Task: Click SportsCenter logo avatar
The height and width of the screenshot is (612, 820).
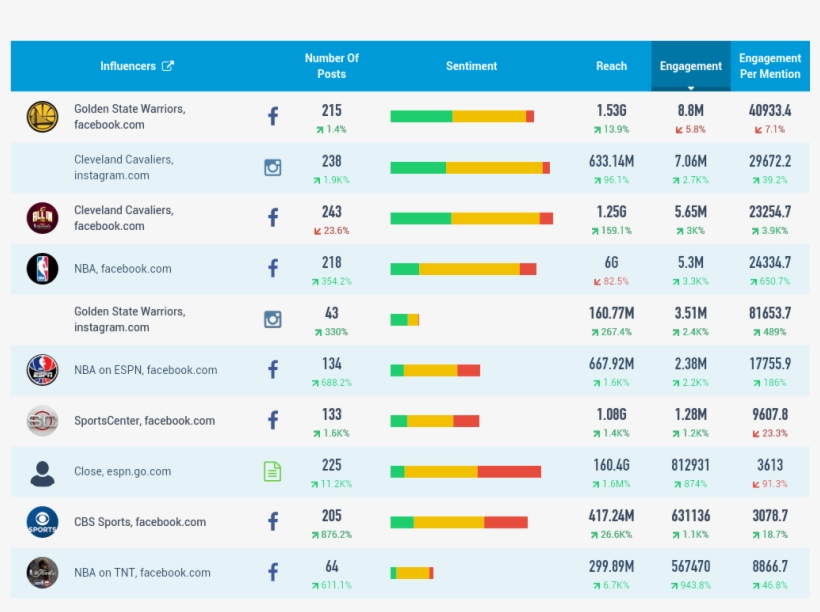Action: (x=42, y=421)
